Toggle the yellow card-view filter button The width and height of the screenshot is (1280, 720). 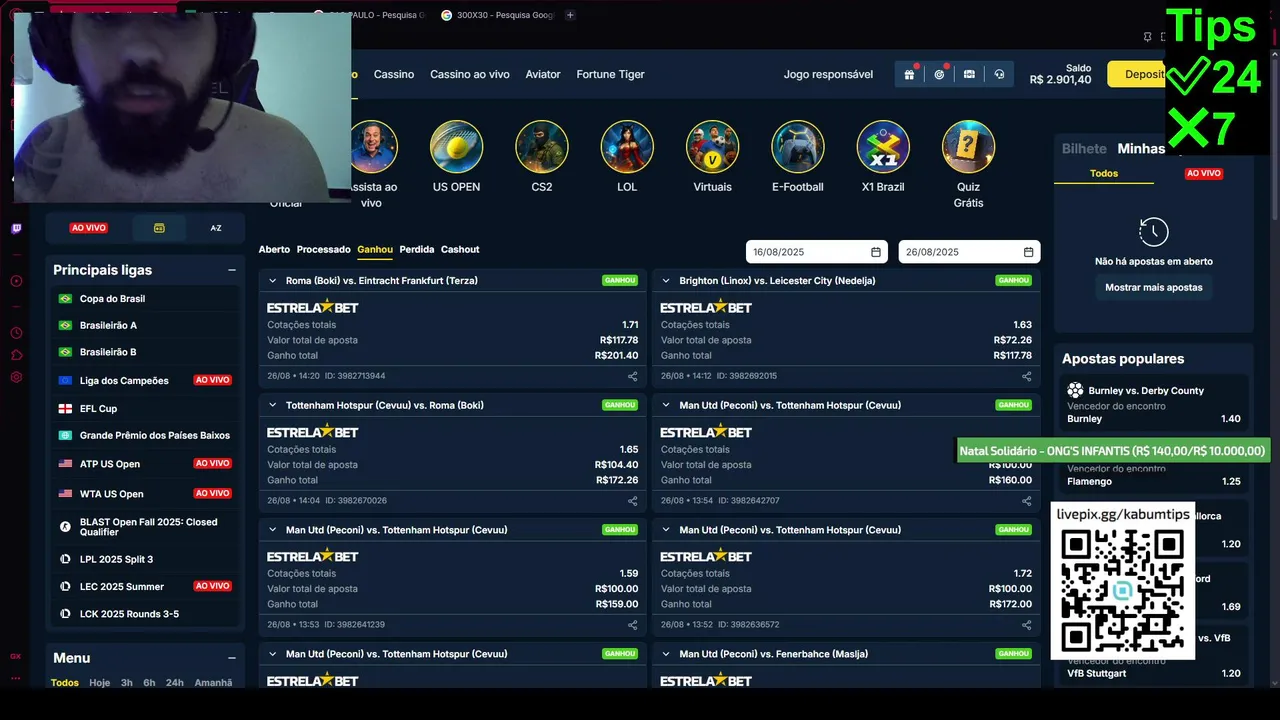[x=158, y=228]
